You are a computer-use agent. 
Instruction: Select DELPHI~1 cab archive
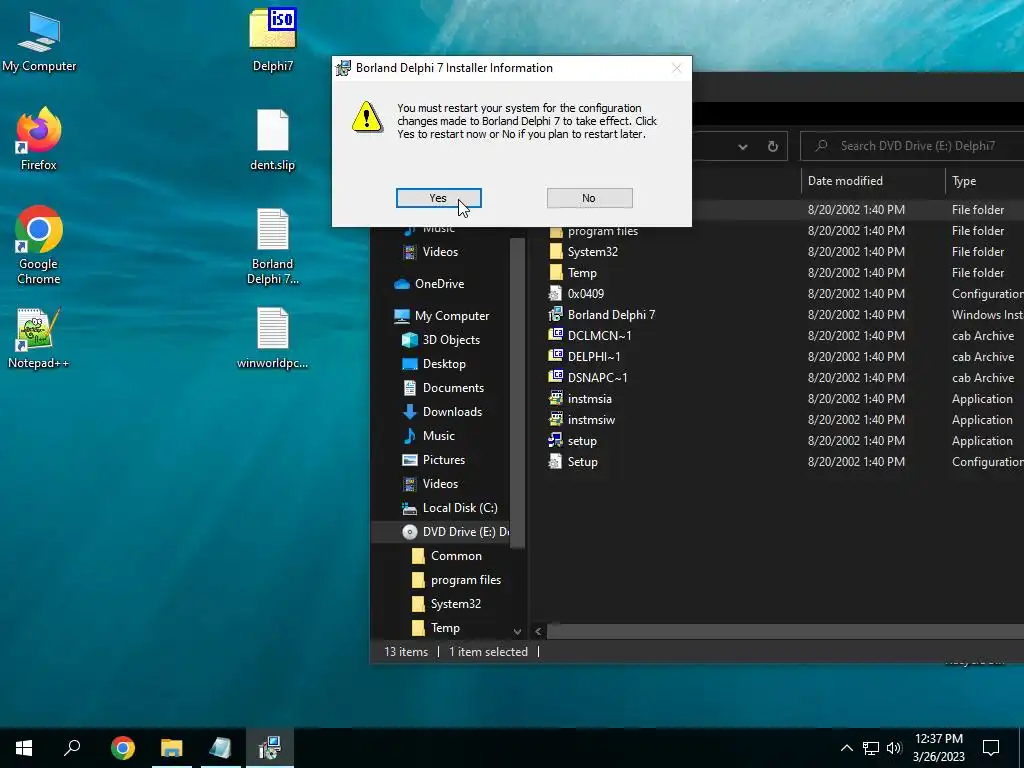594,357
